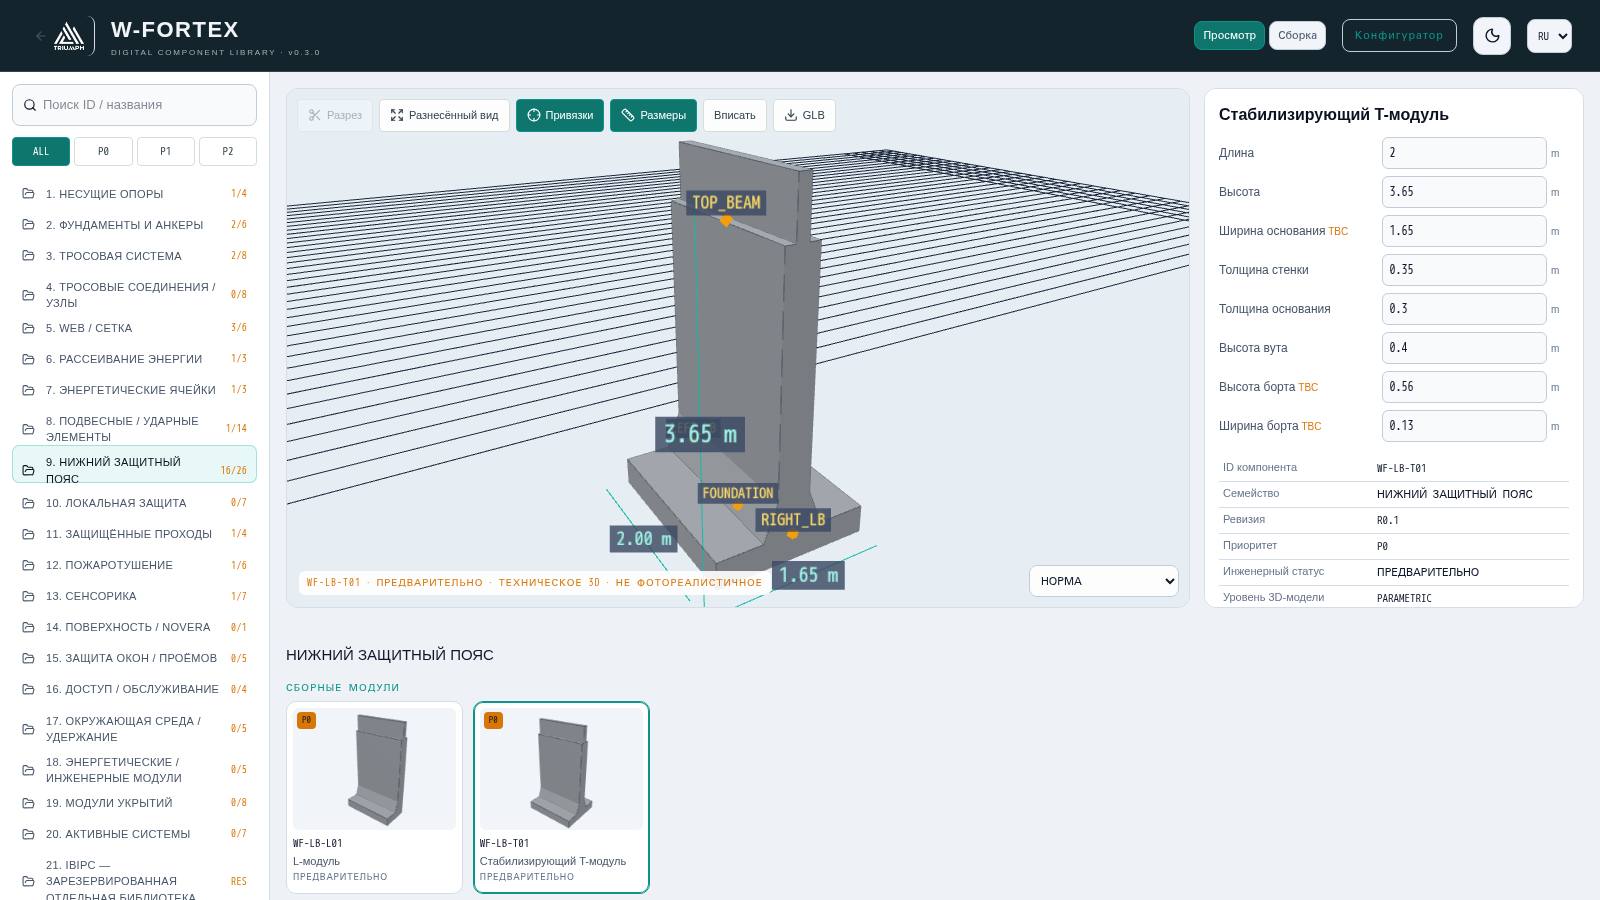Select the P1 priority filter tab
This screenshot has width=1600, height=900.
tap(165, 151)
